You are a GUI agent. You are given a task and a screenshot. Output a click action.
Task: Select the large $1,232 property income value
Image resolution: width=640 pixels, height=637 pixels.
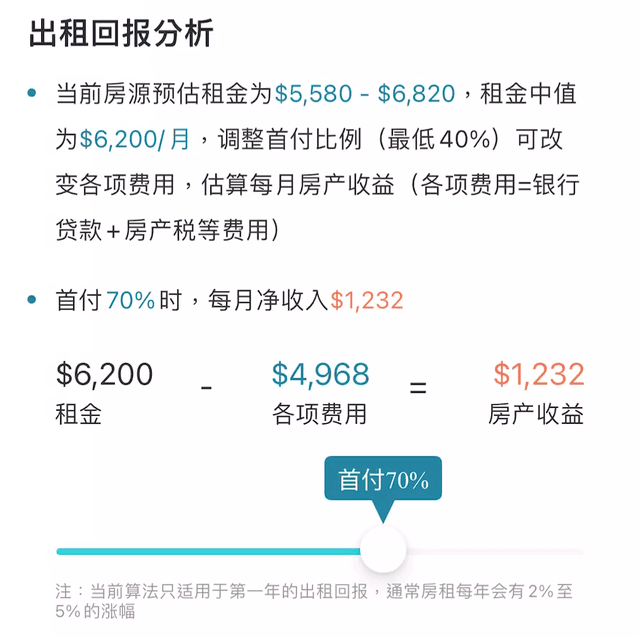539,374
